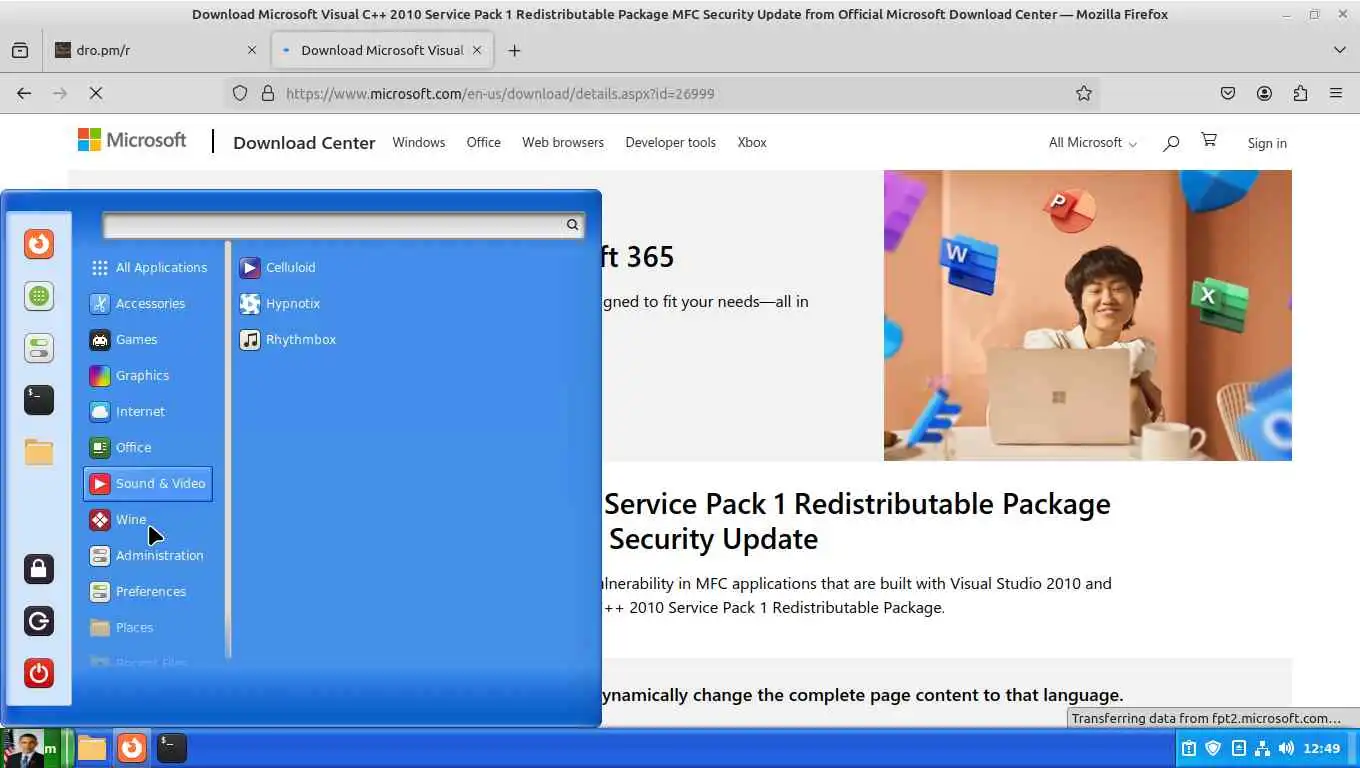
Task: Select Office category
Action: pyautogui.click(x=148, y=447)
